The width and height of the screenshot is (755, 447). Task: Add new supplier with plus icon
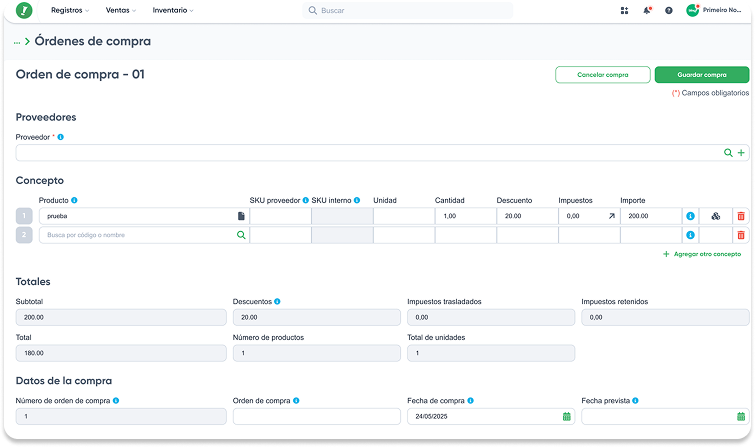click(741, 153)
